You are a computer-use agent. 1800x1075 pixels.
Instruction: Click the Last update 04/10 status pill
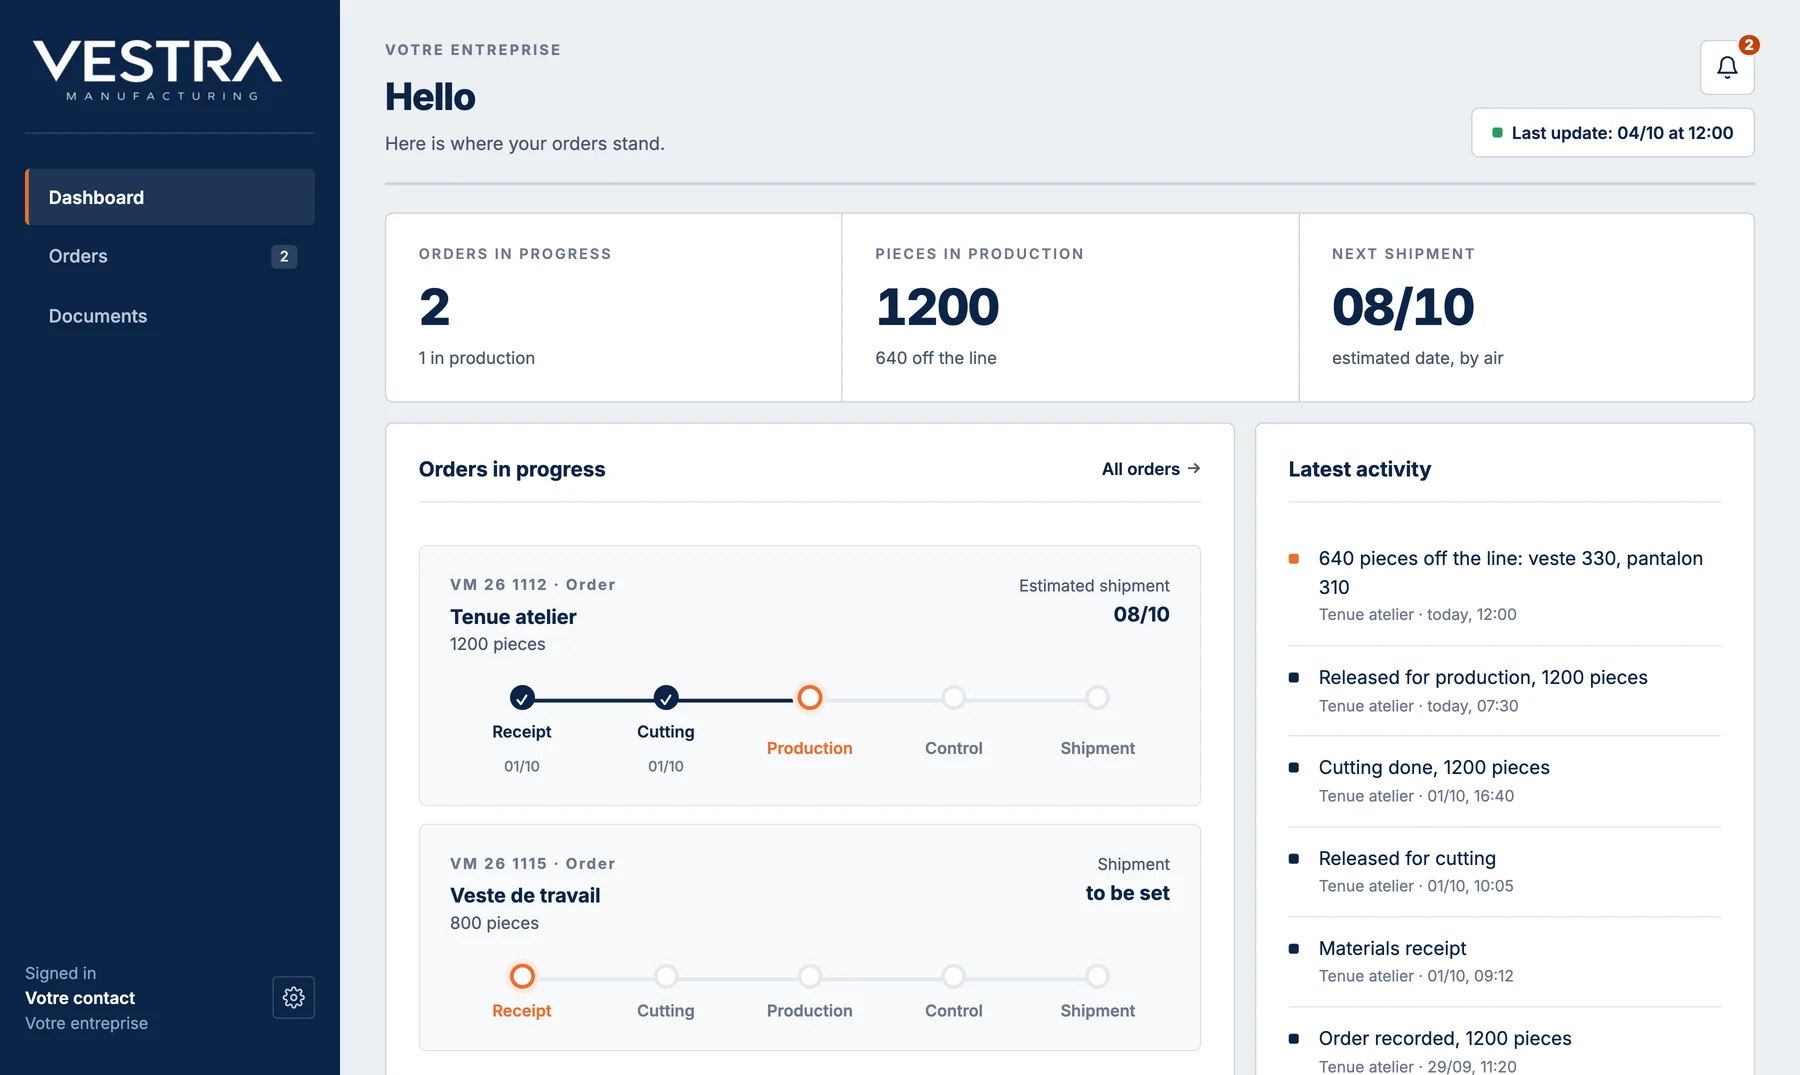1612,133
